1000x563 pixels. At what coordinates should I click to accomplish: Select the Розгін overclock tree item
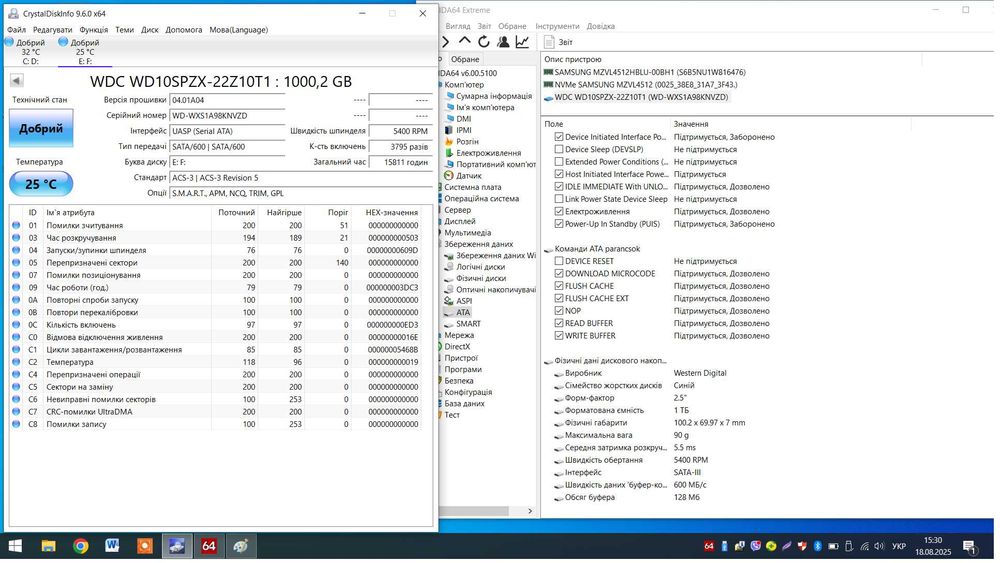[x=467, y=142]
